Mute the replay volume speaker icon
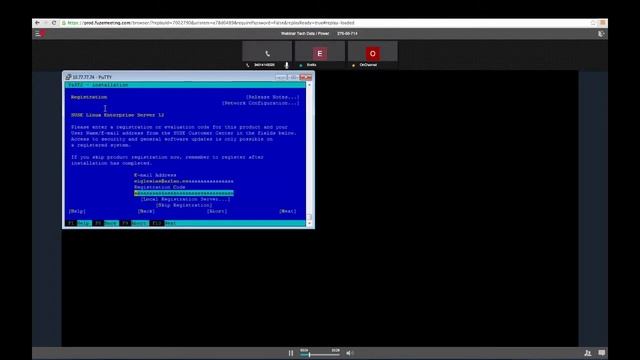The width and height of the screenshot is (640, 360). (x=349, y=353)
